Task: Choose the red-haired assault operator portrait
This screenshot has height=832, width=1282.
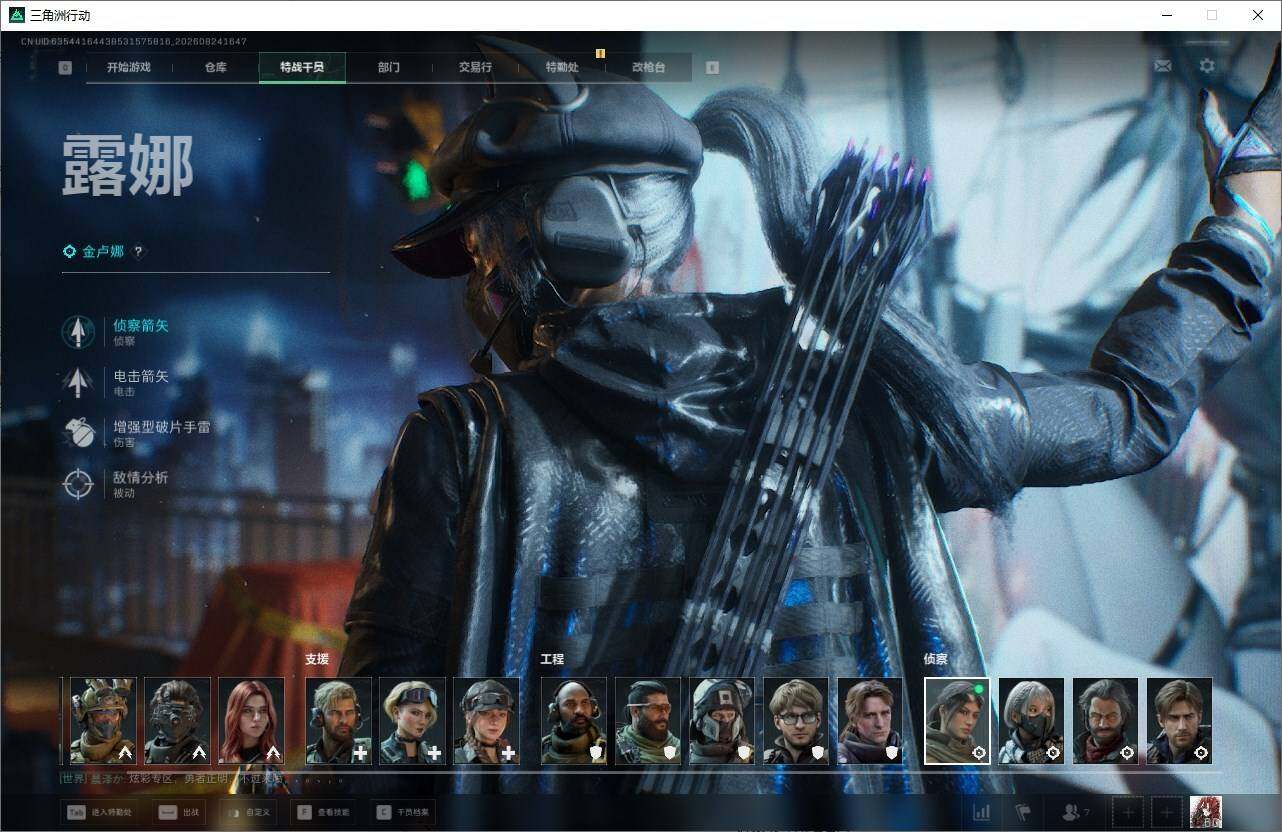Action: click(x=251, y=721)
